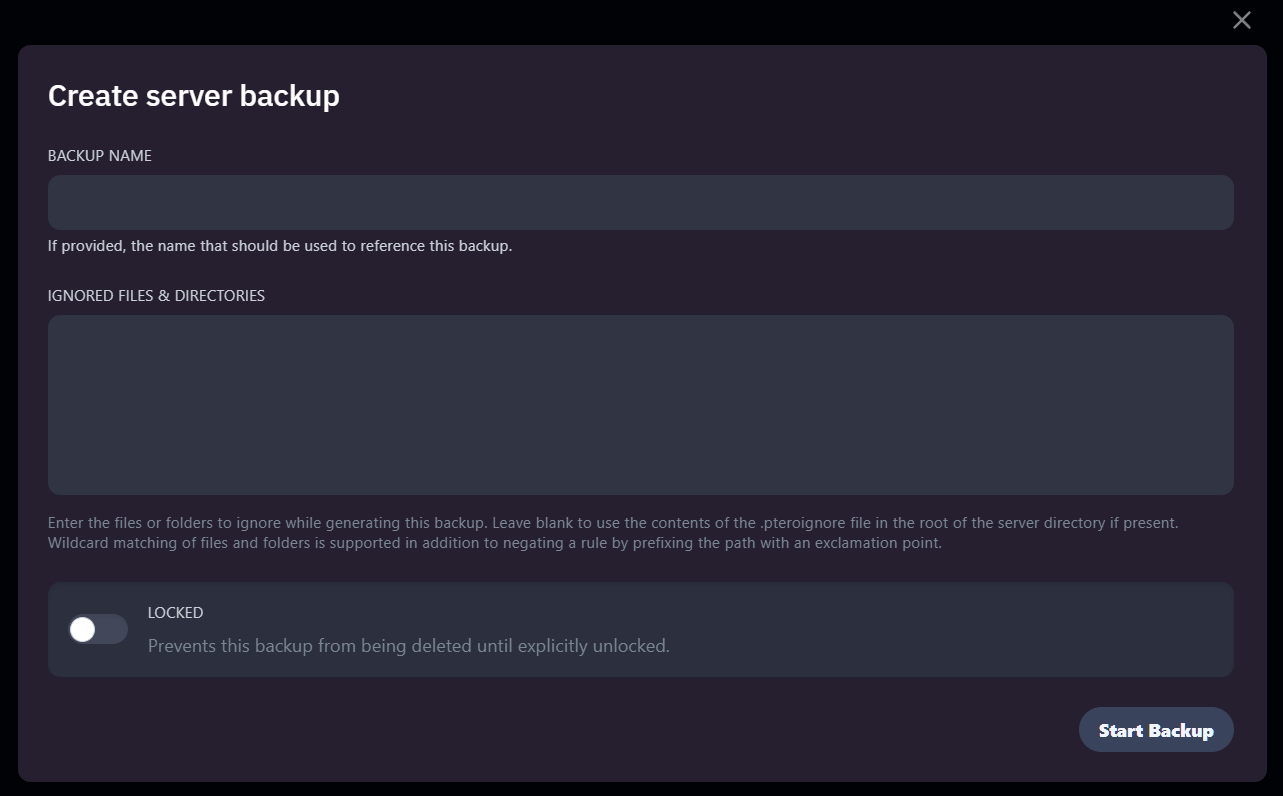Activate the round toggle knob
Screen dimensions: 1283x796
click(84, 629)
